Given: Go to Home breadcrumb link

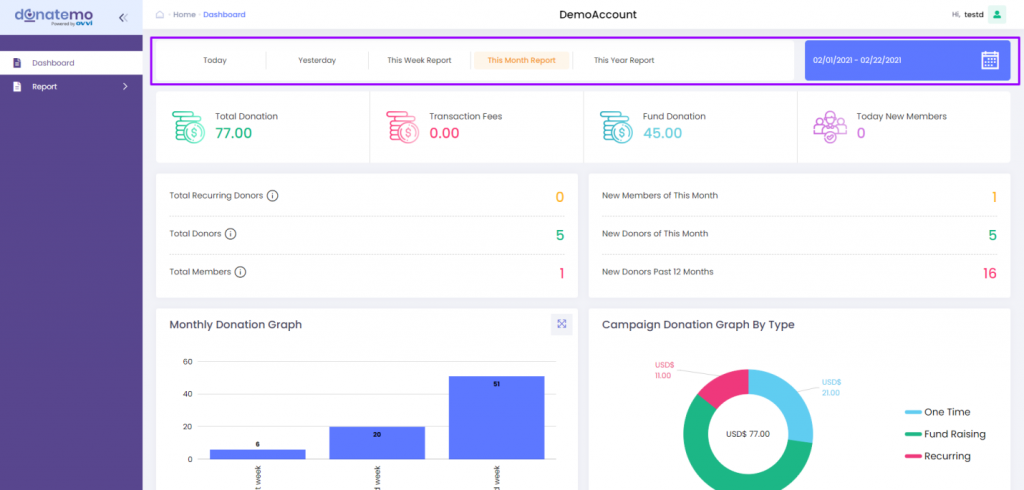Looking at the screenshot, I should tap(184, 14).
